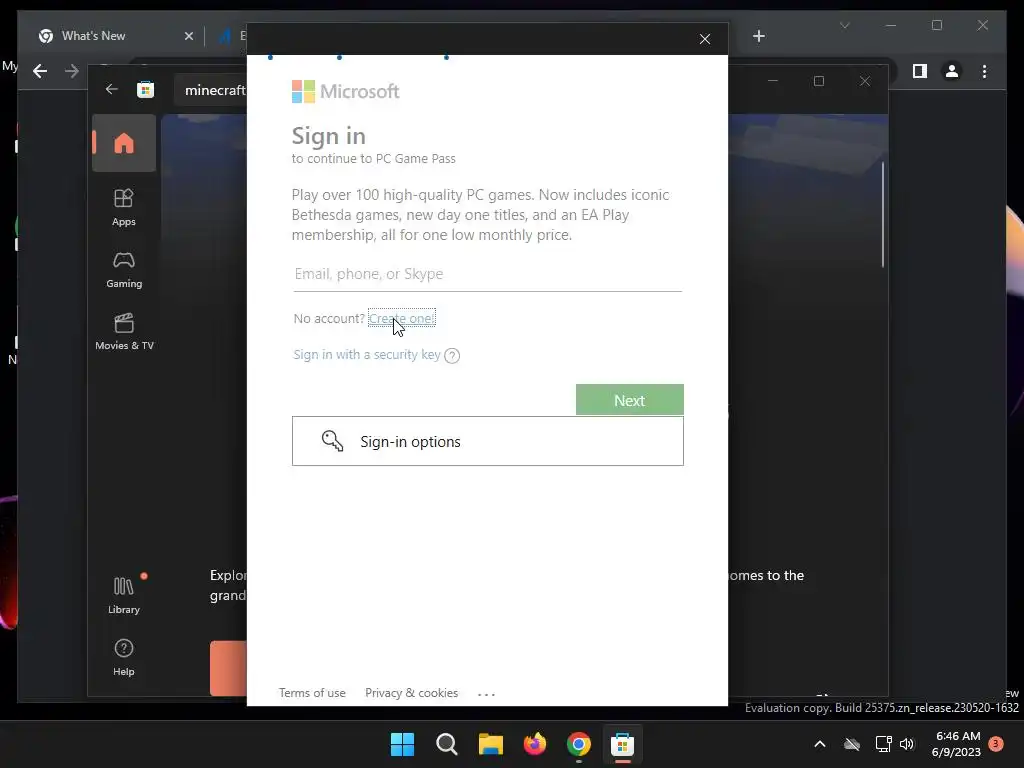Image resolution: width=1024 pixels, height=768 pixels.
Task: Open Help in Store sidebar
Action: coord(123,657)
